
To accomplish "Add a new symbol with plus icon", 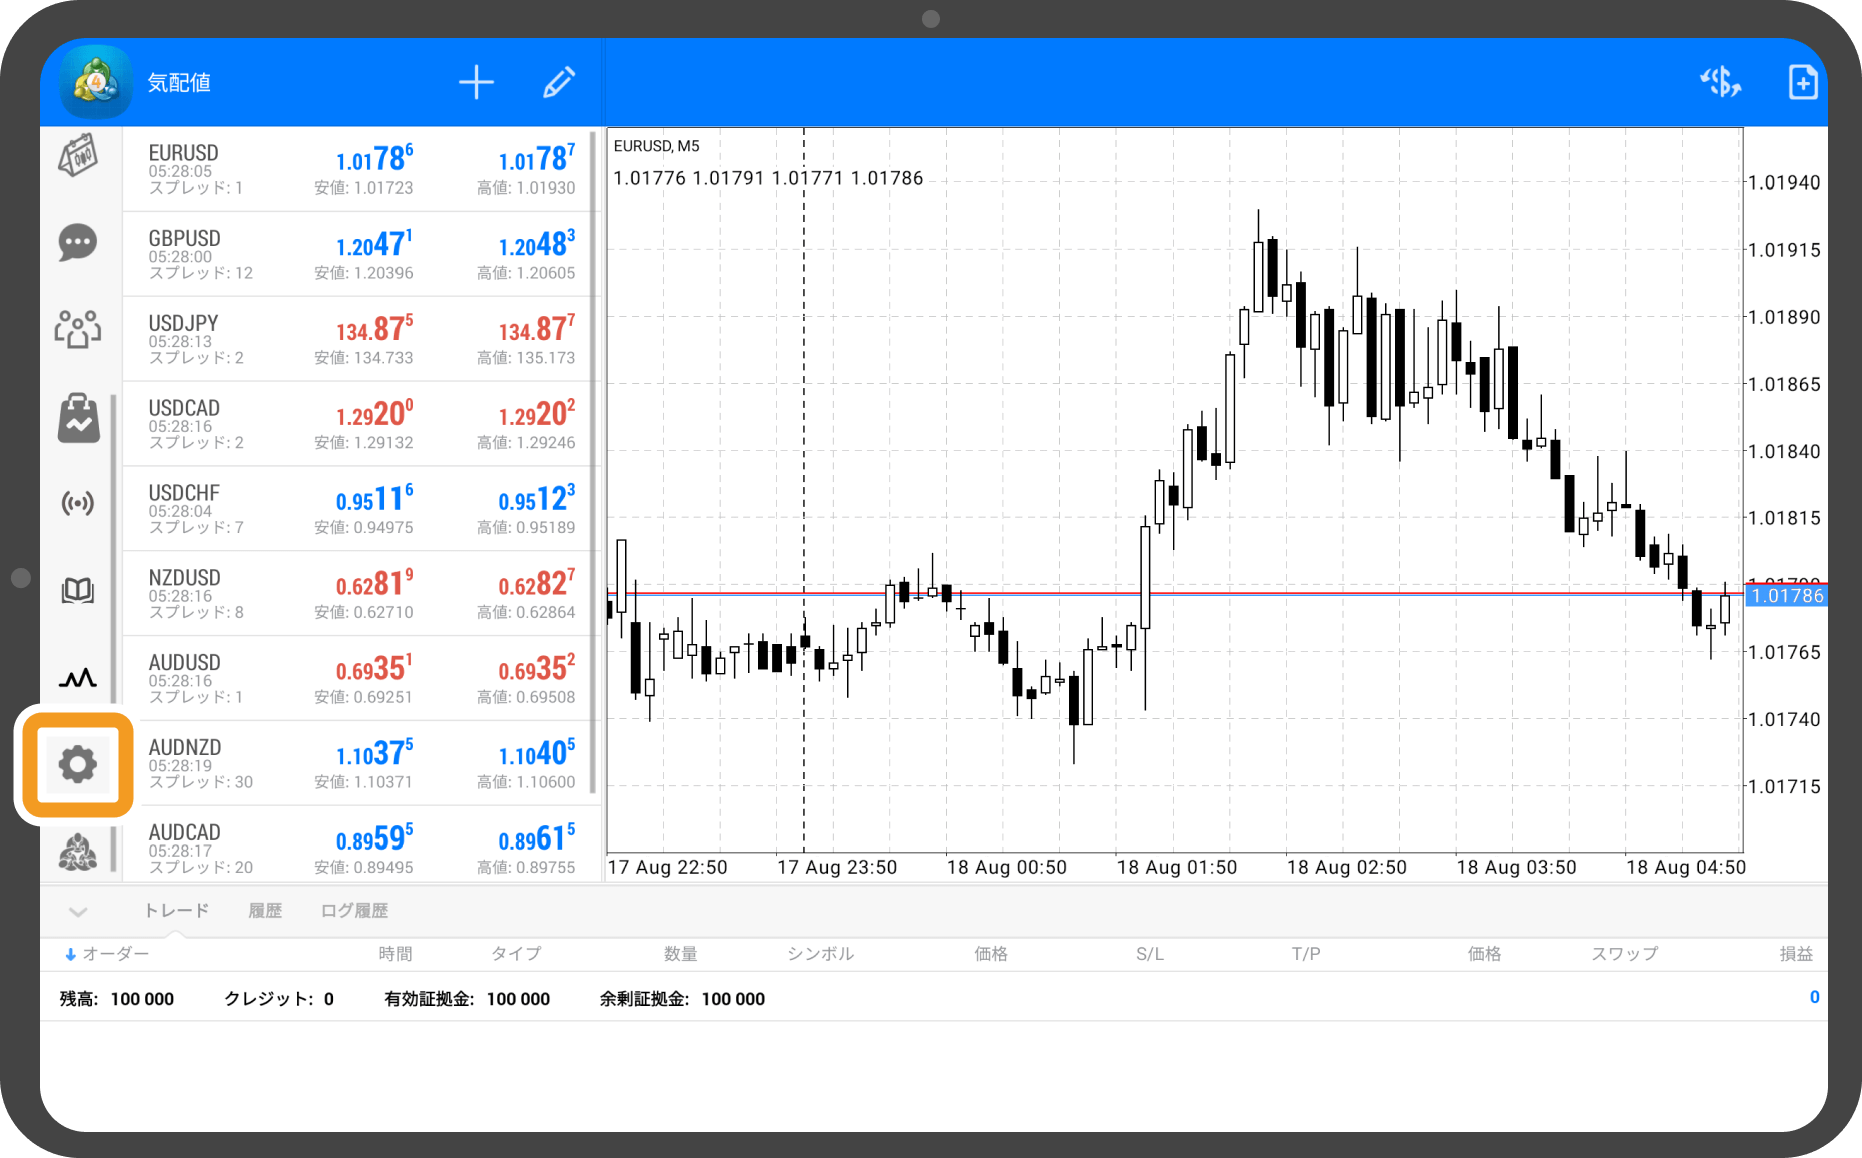I will pyautogui.click(x=477, y=82).
